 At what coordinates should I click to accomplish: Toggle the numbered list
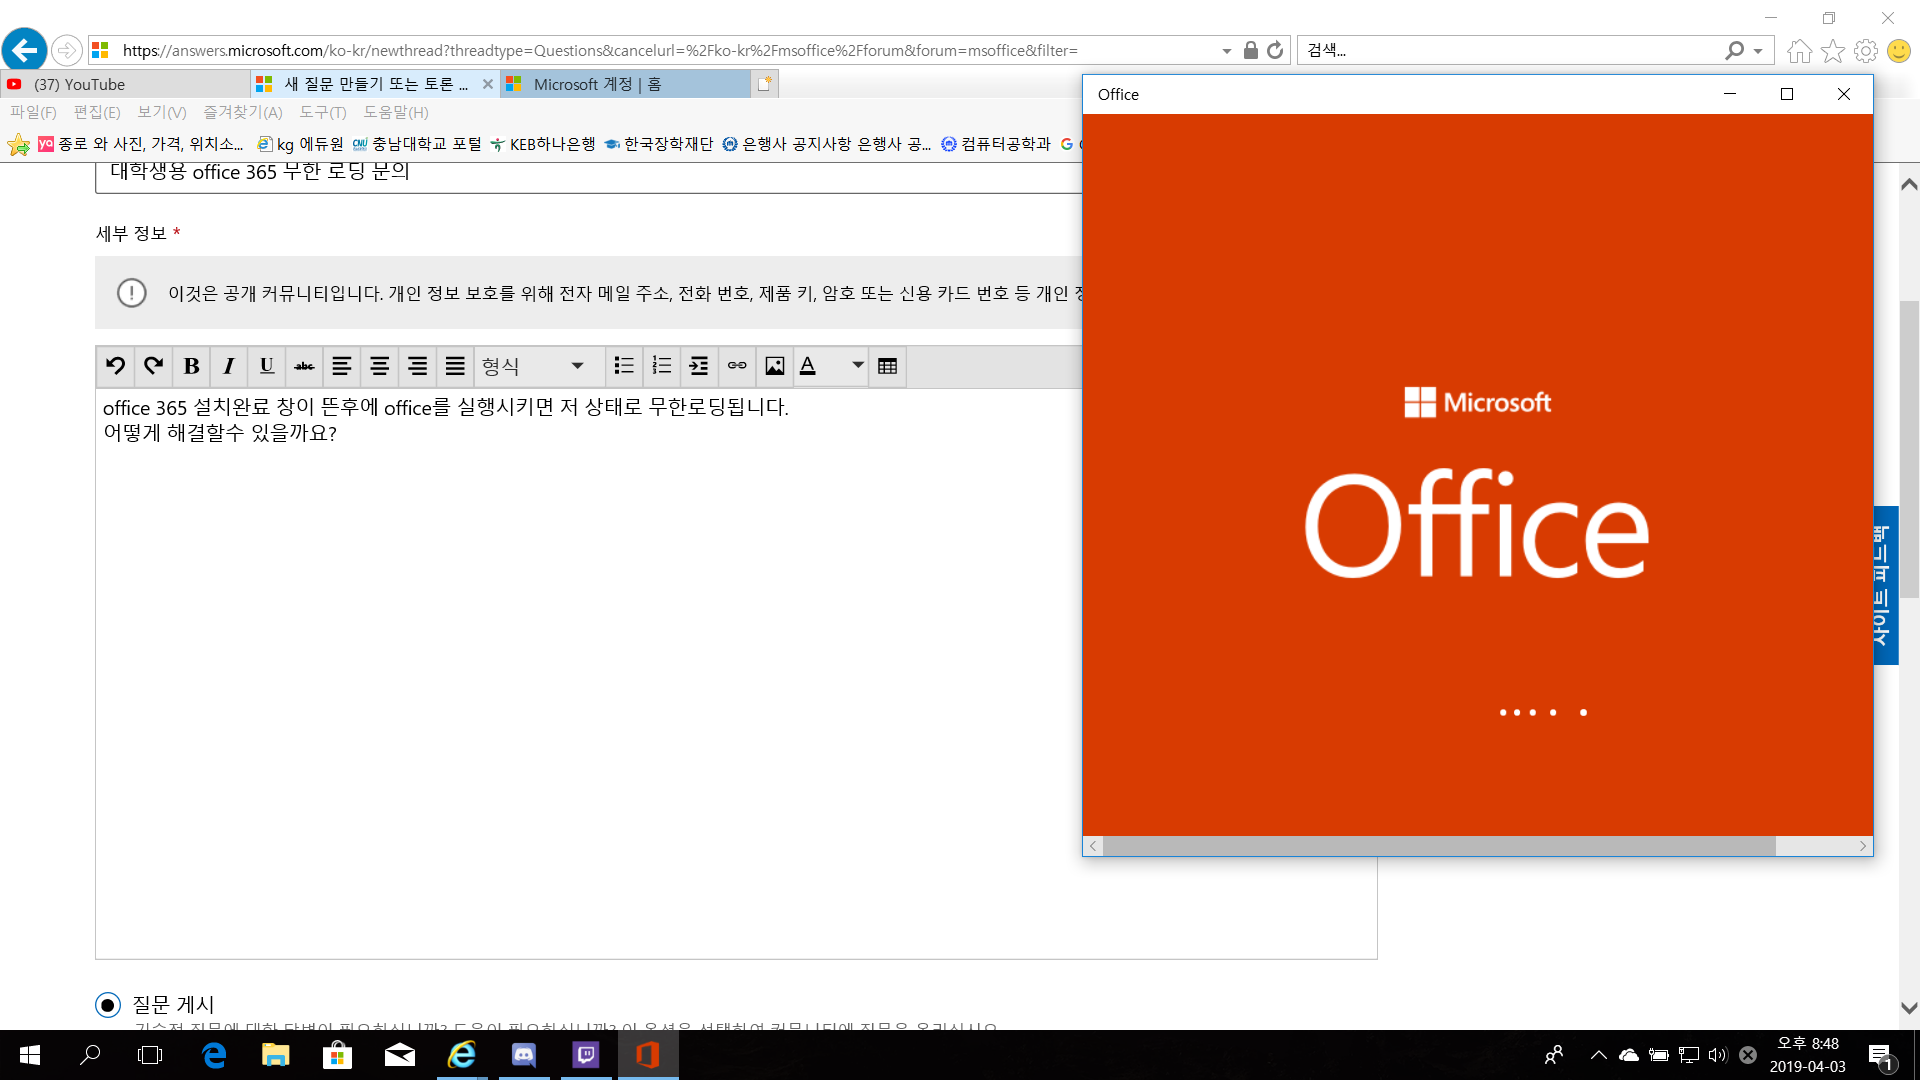(662, 366)
